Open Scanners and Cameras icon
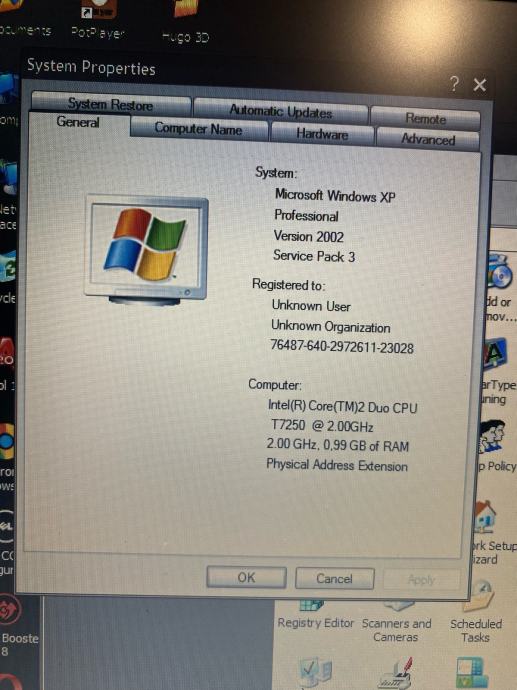Image resolution: width=517 pixels, height=690 pixels. [396, 623]
